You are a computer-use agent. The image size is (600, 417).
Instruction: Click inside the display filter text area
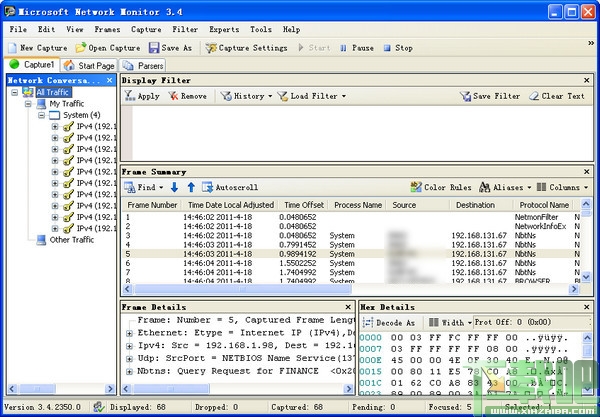pos(362,133)
